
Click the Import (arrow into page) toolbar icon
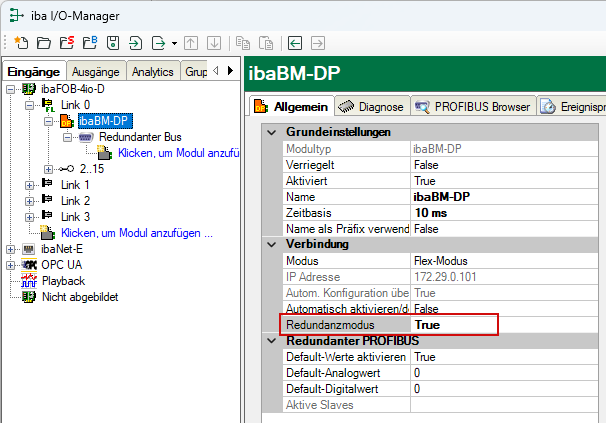tap(135, 43)
